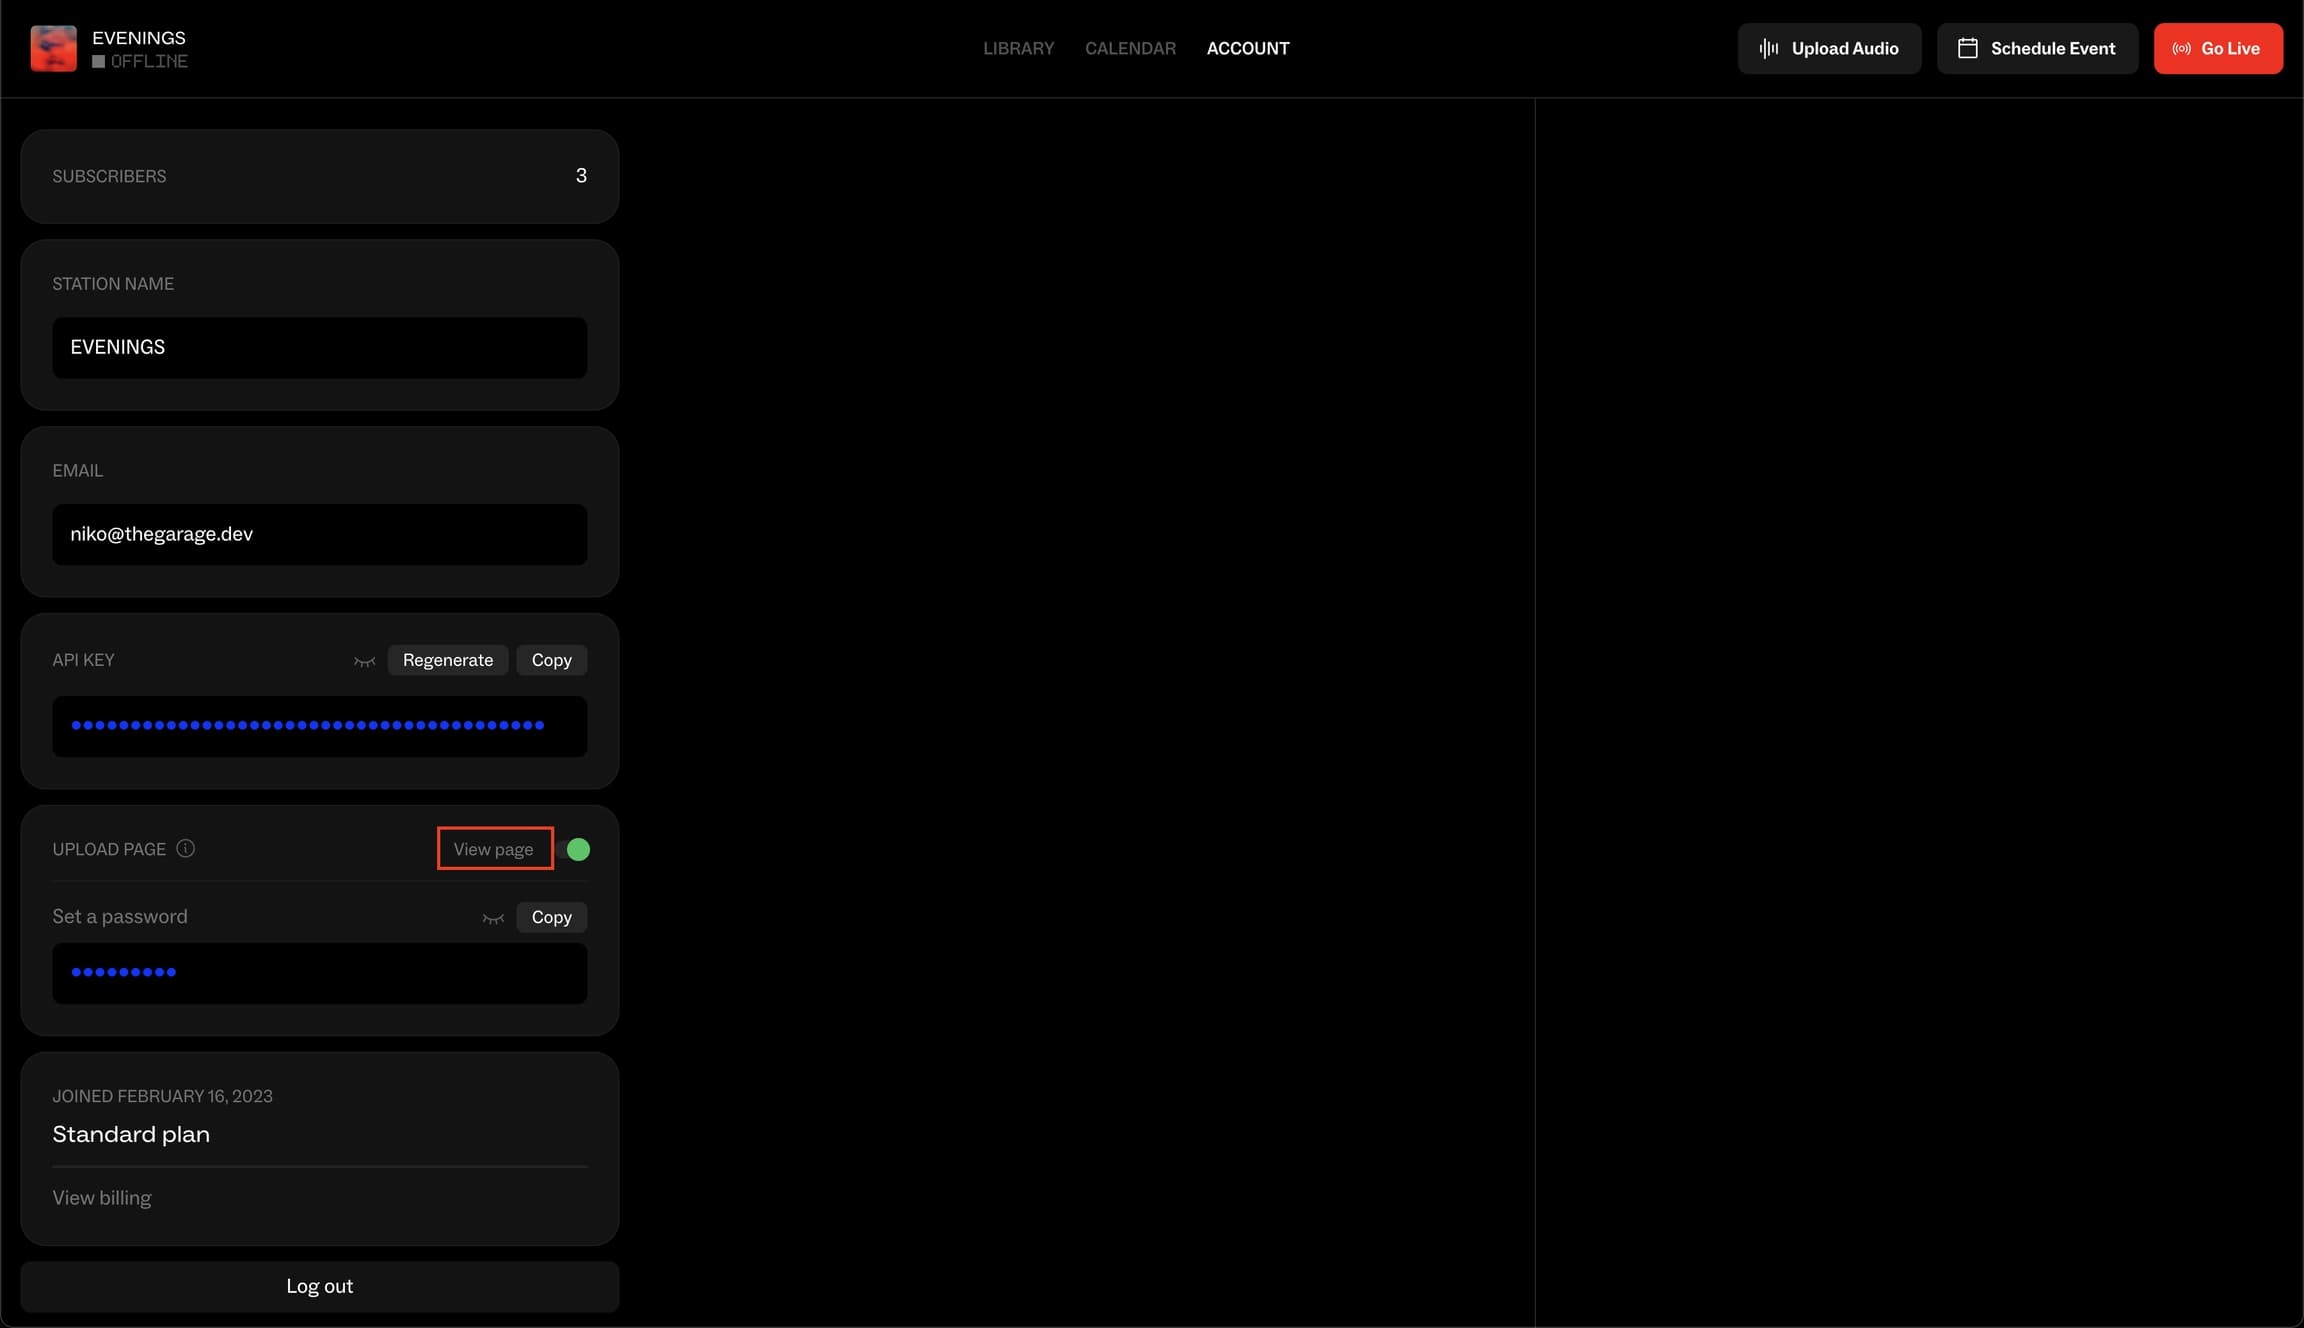This screenshot has height=1328, width=2304.
Task: Click the masked API key field
Action: [x=319, y=726]
